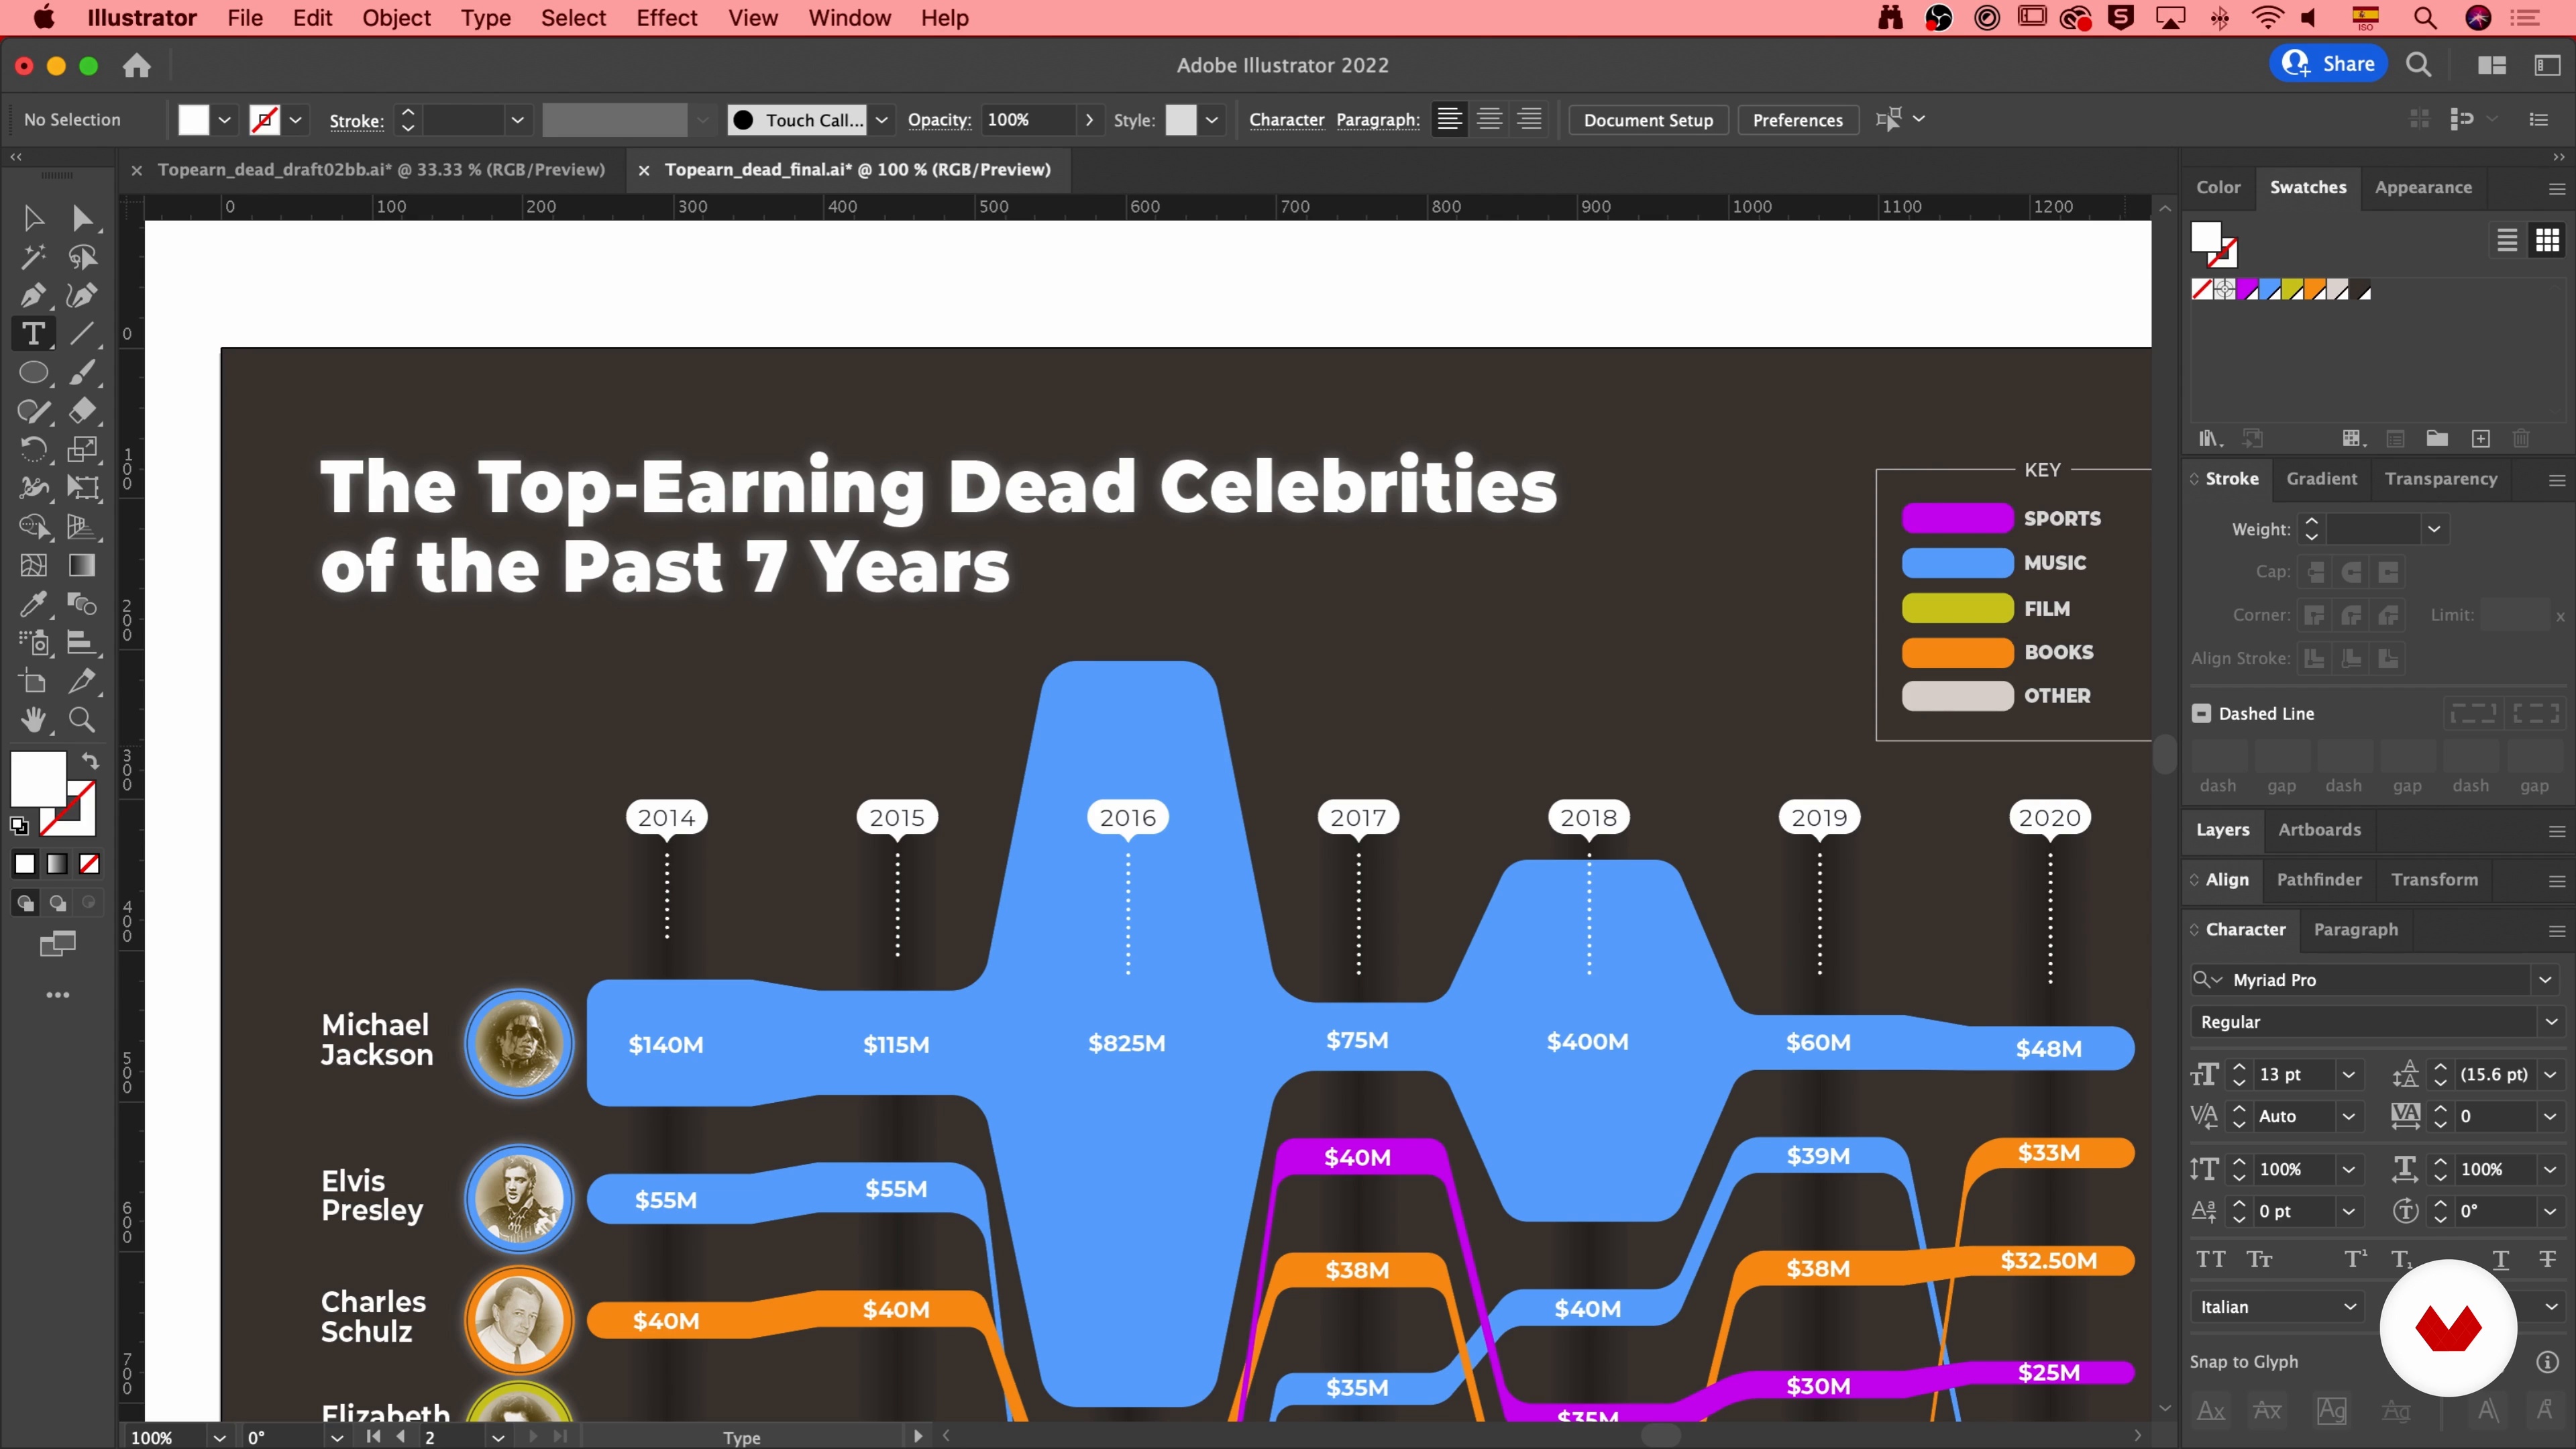2576x1449 pixels.
Task: Align paragraph text left
Action: point(1449,120)
